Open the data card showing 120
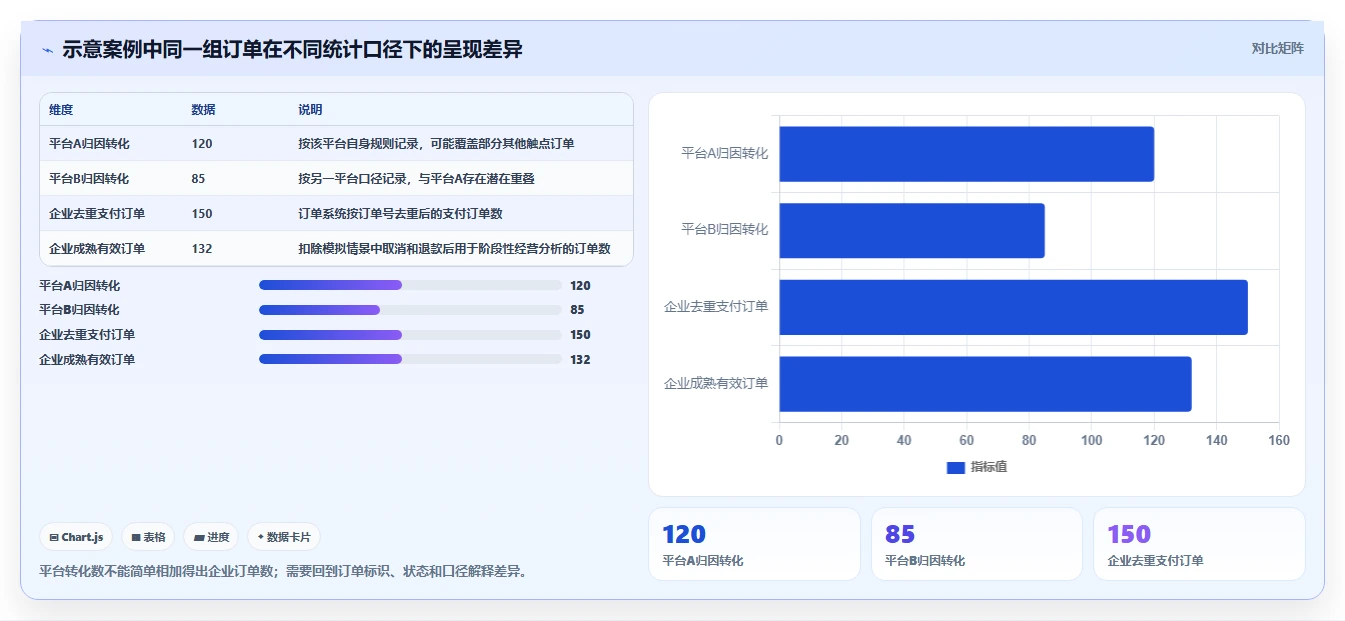The width and height of the screenshot is (1345, 621). pos(754,544)
